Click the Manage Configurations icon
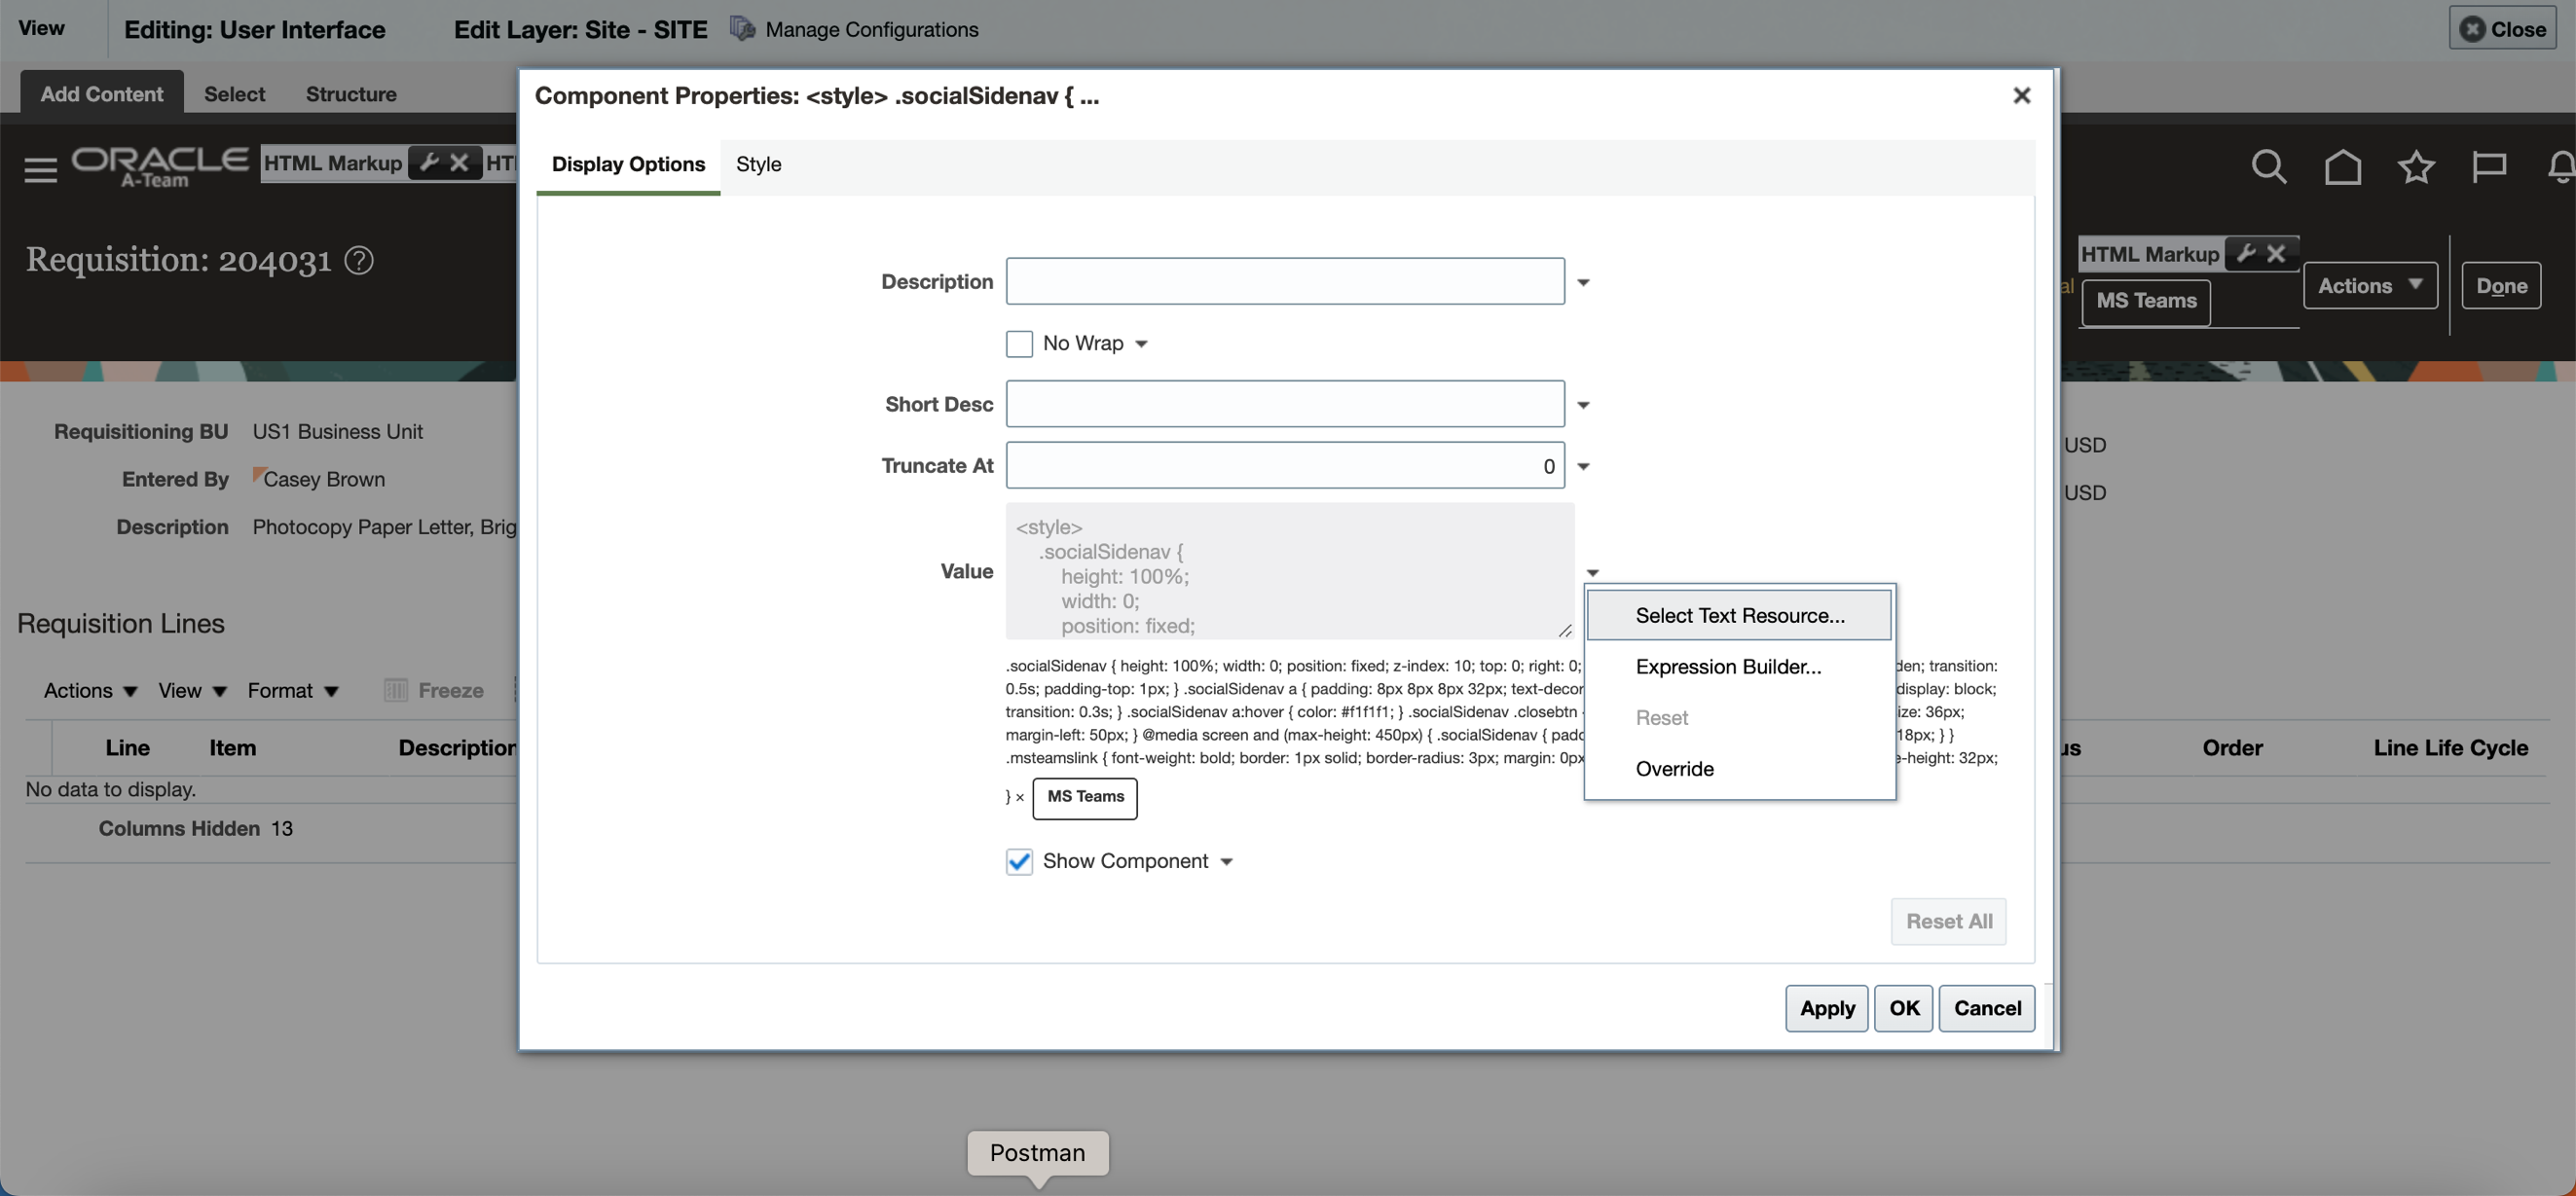This screenshot has height=1196, width=2576. coord(742,29)
